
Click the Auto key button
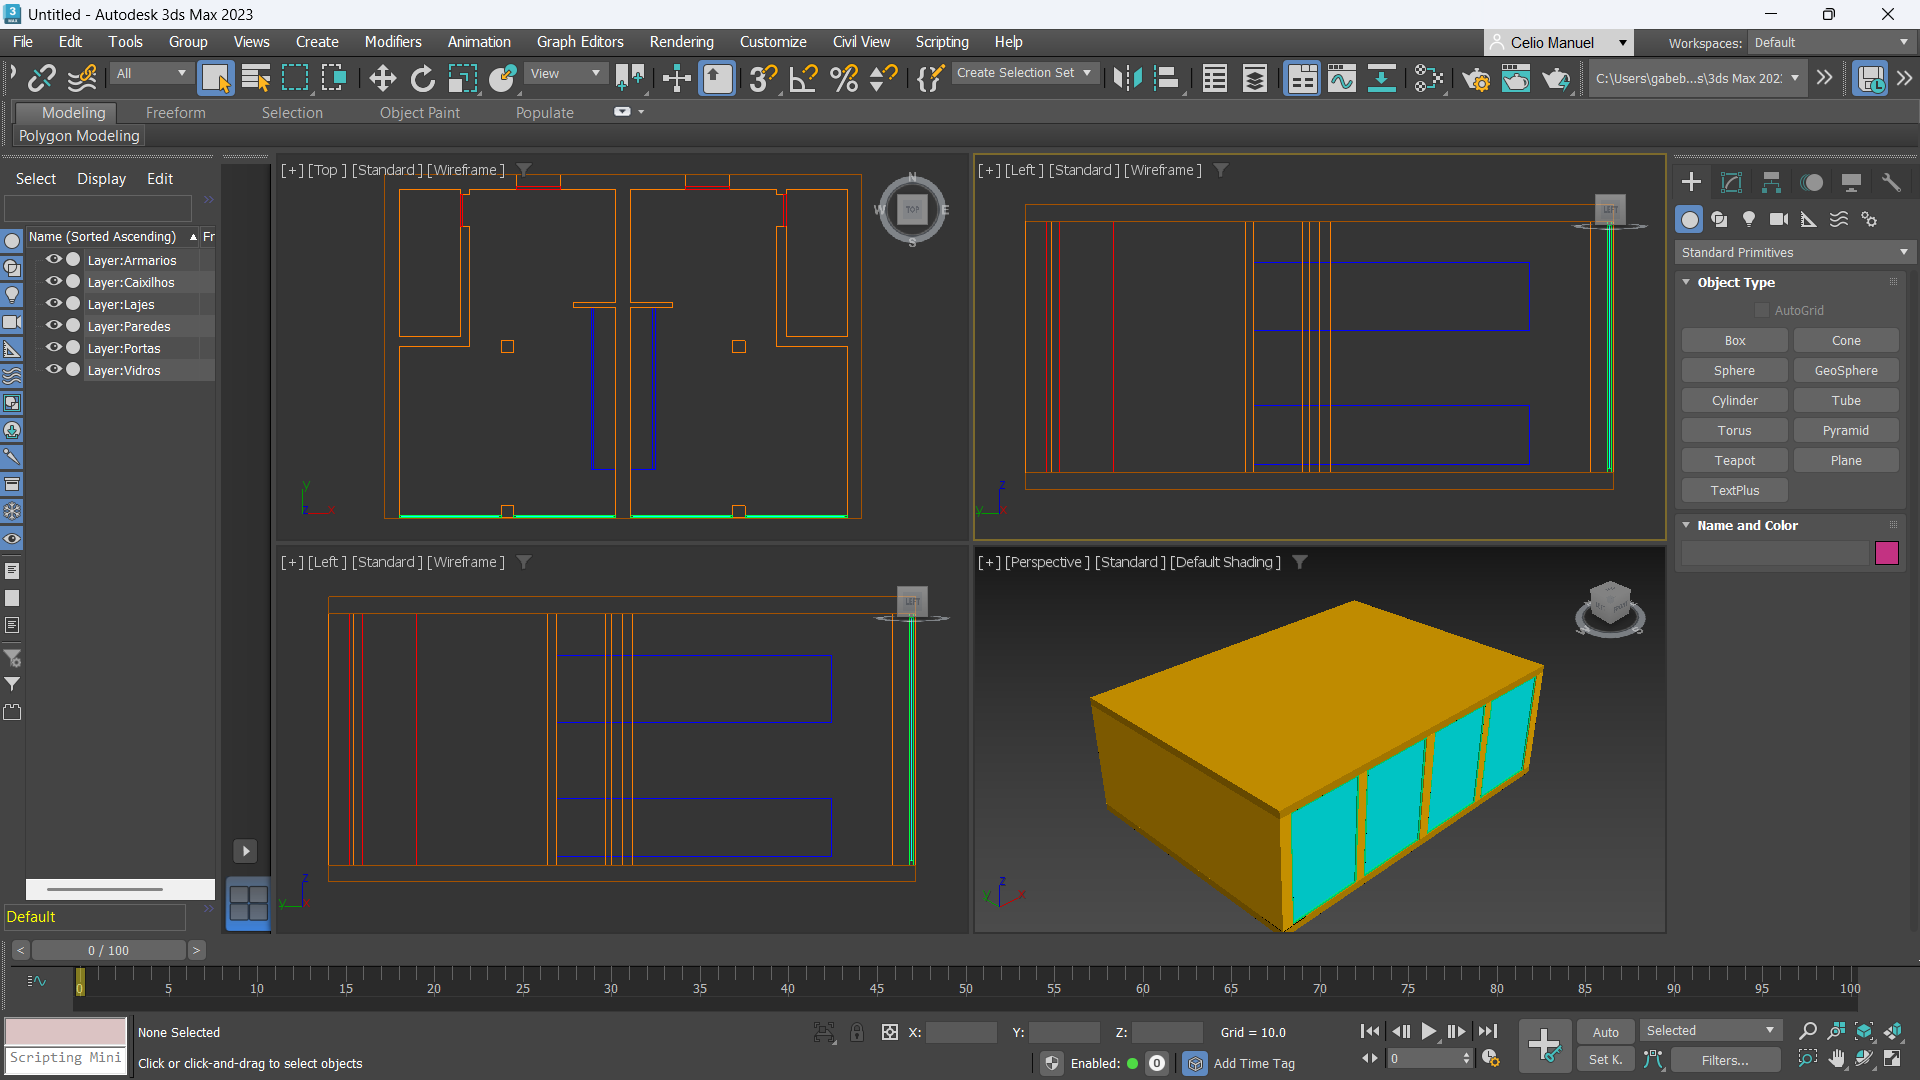point(1605,1032)
